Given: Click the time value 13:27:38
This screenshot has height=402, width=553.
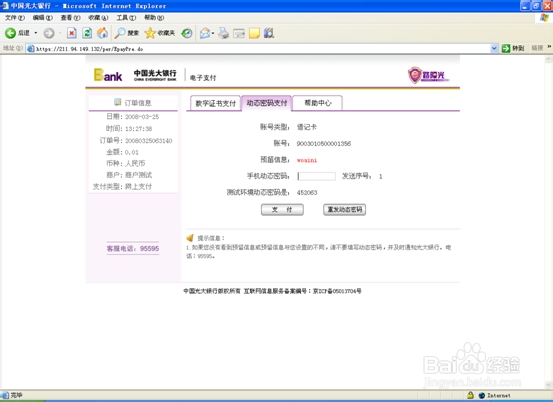Looking at the screenshot, I should [139, 129].
